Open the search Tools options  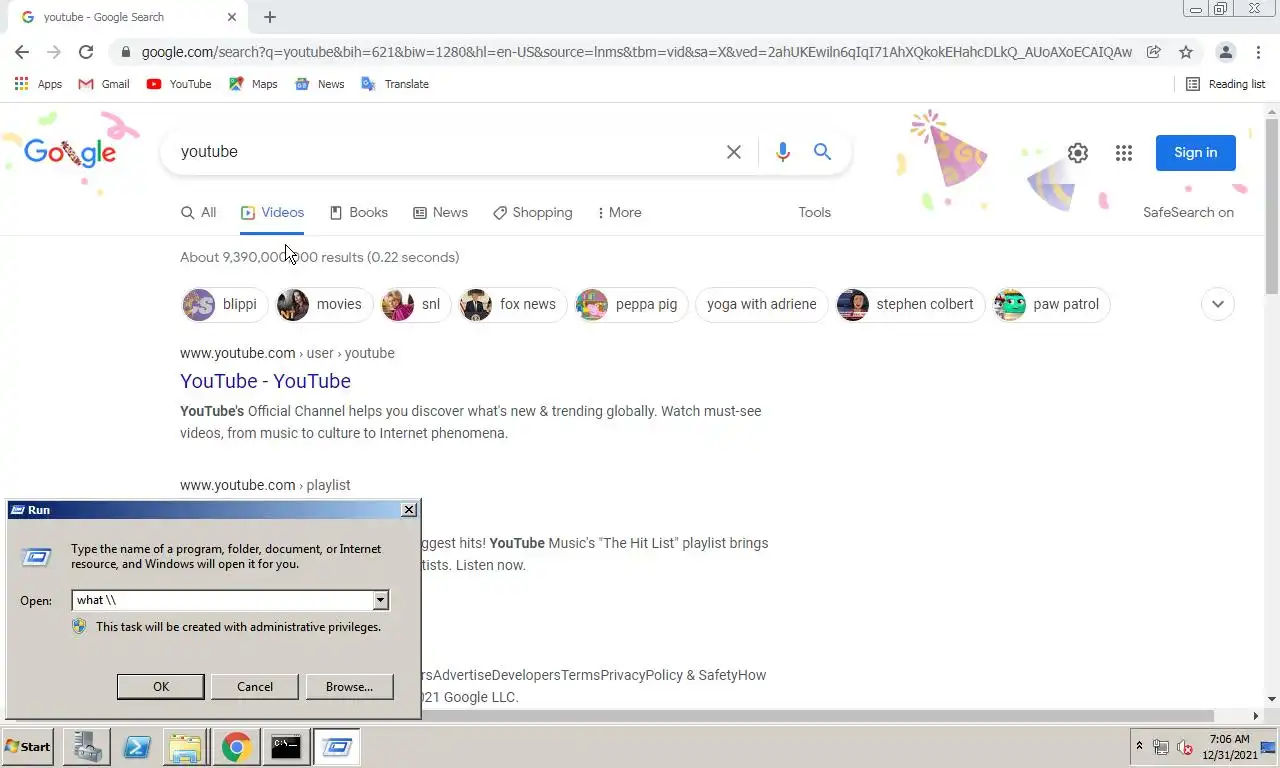pyautogui.click(x=814, y=212)
